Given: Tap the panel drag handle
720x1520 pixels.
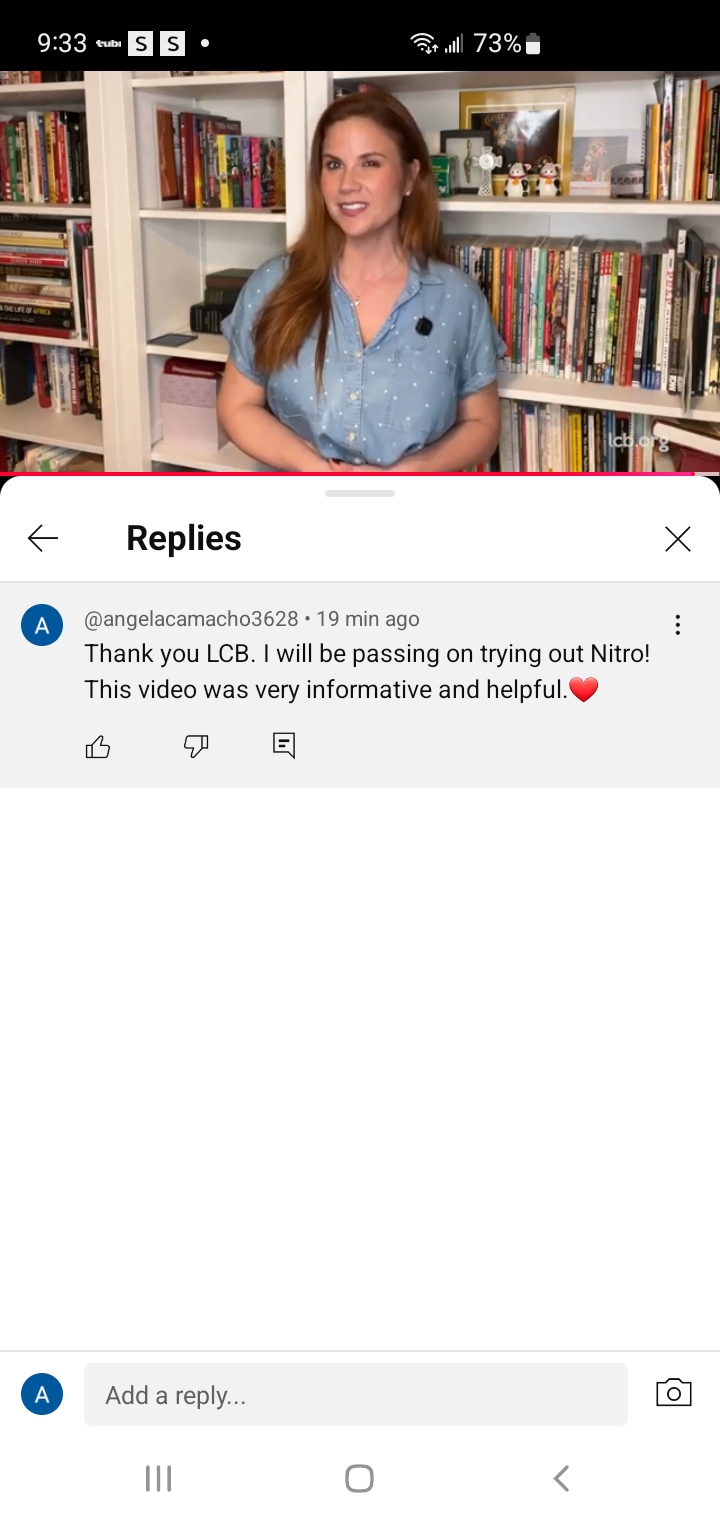Looking at the screenshot, I should click(x=360, y=493).
